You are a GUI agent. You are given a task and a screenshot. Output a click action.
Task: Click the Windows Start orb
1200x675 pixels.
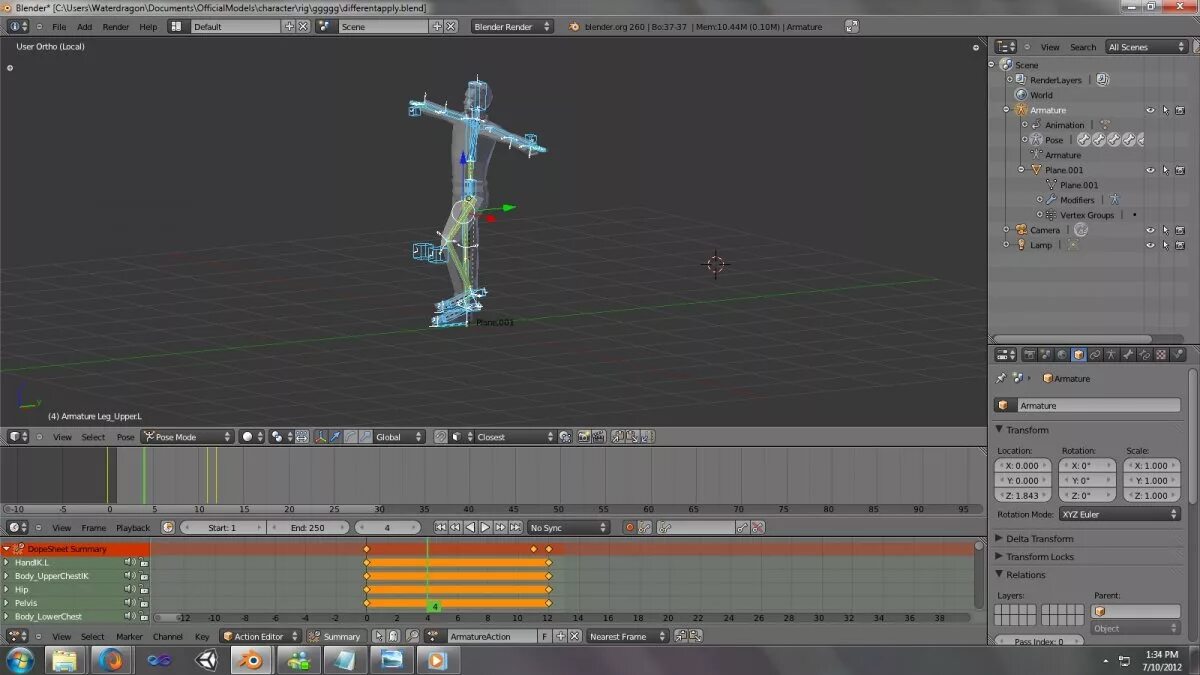[x=19, y=660]
